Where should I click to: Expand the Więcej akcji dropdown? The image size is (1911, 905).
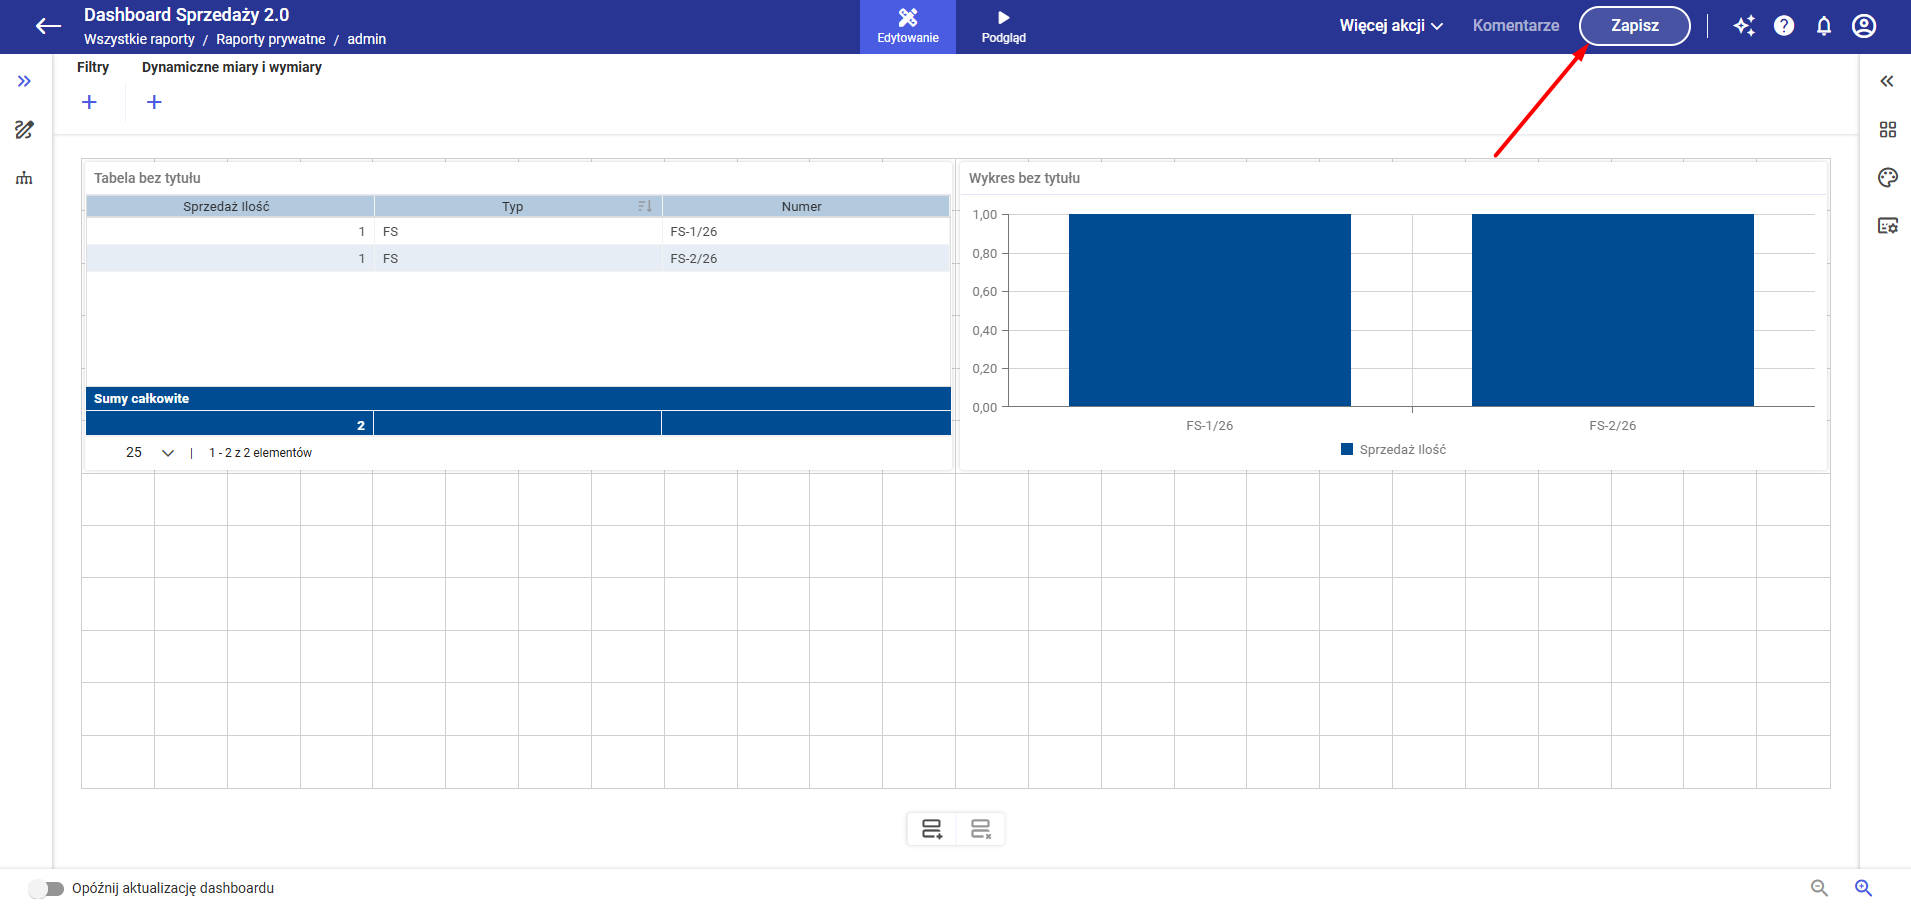[x=1391, y=26]
